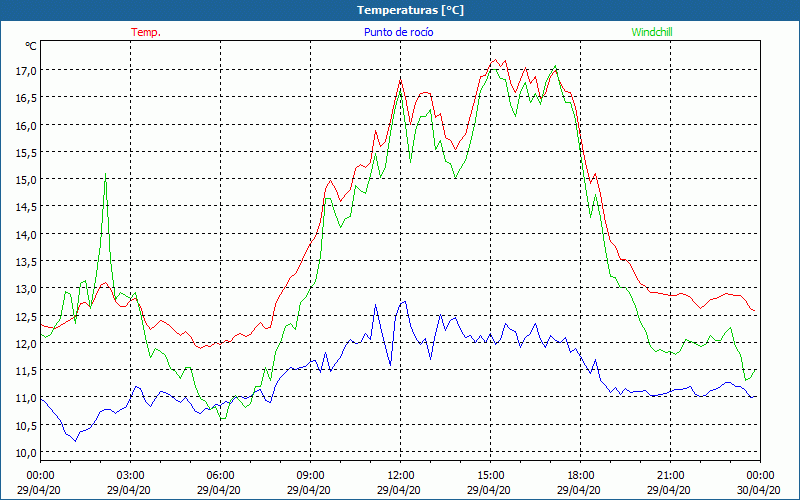Click the 06:00 time axis label
Viewport: 800px width, 500px height.
point(220,476)
